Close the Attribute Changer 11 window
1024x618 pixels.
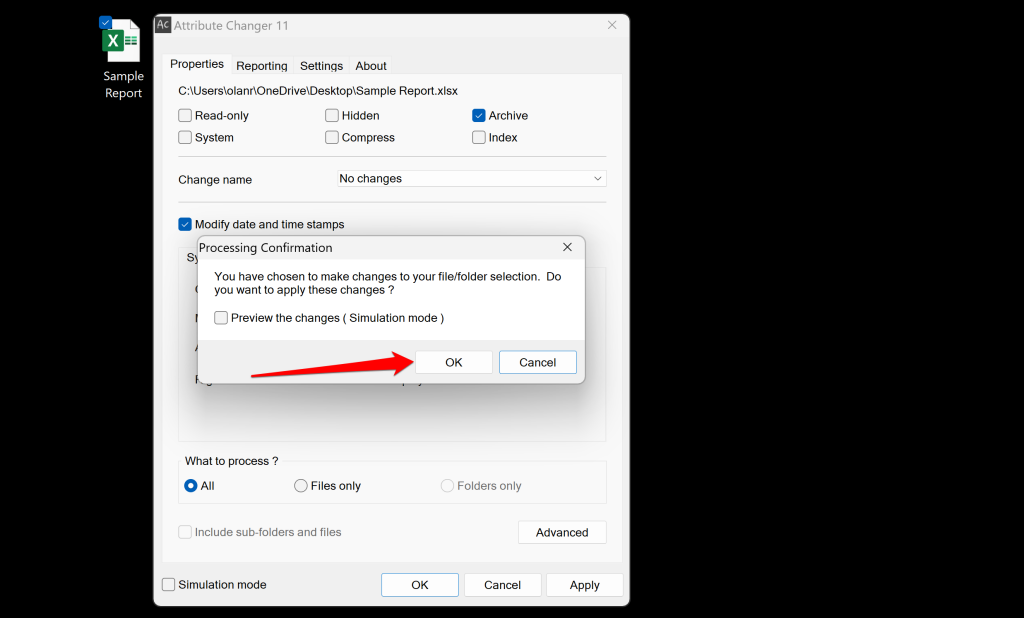pyautogui.click(x=611, y=25)
